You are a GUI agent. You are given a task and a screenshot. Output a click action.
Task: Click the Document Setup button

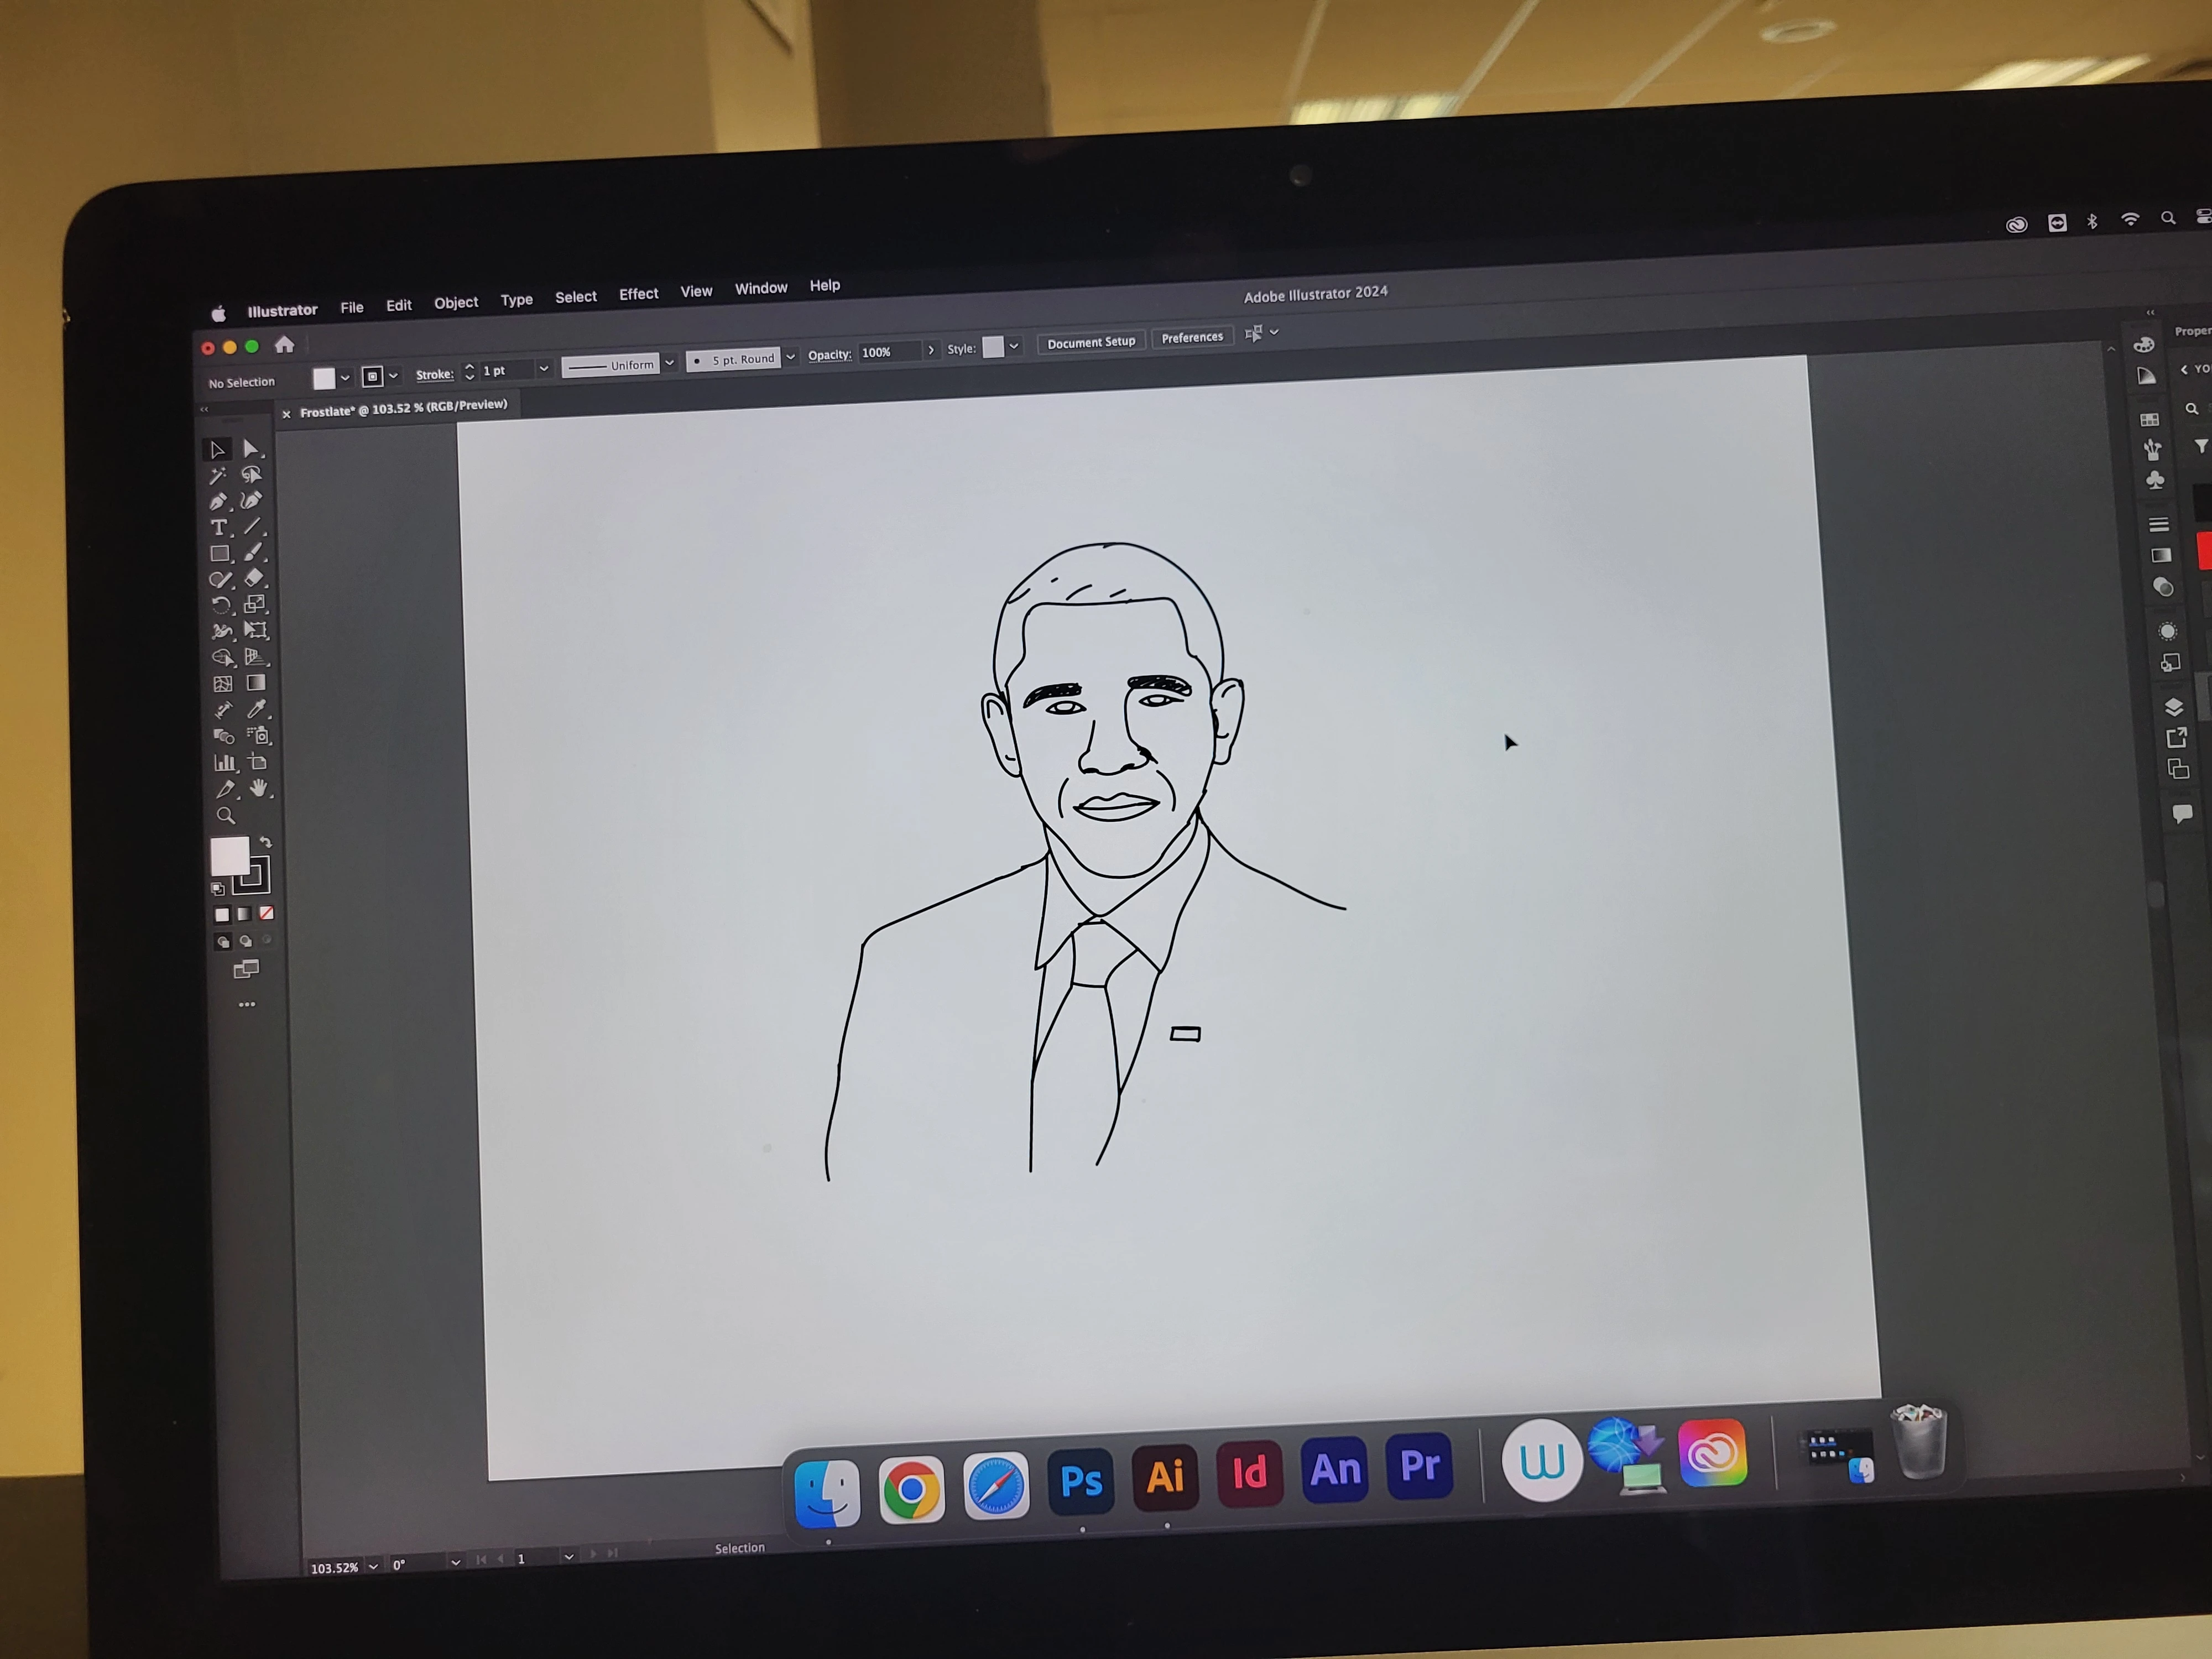click(x=1091, y=342)
